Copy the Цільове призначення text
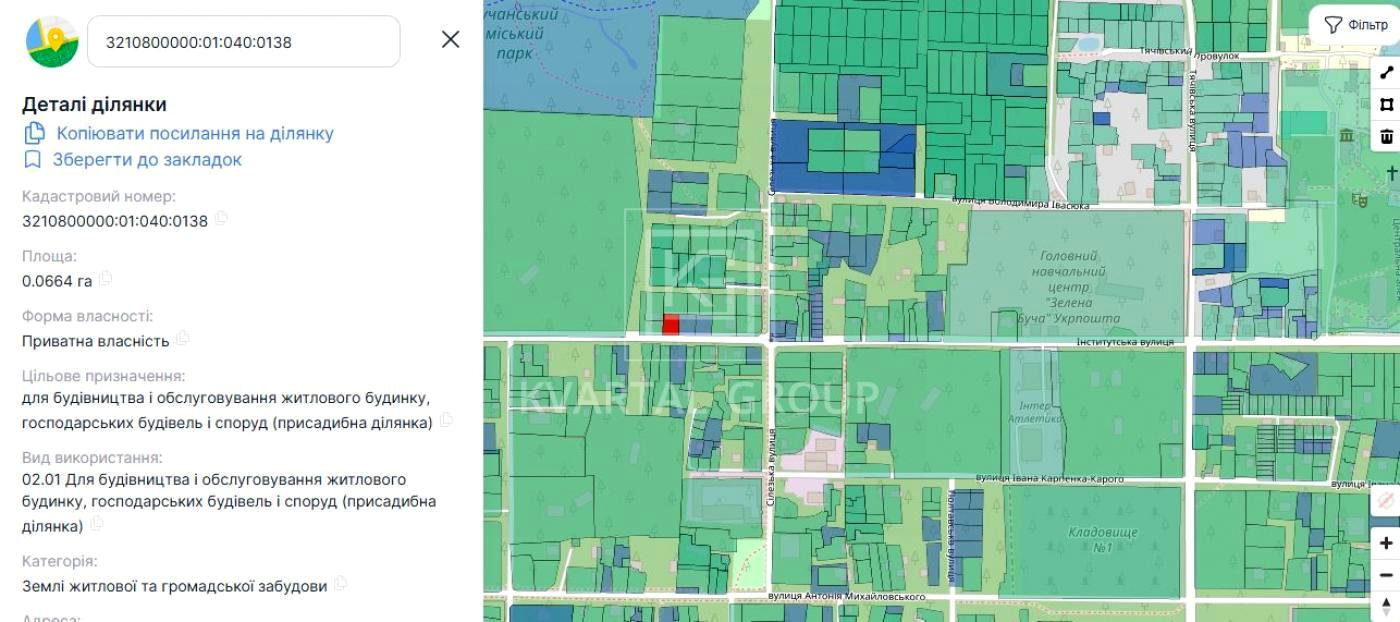 tap(446, 421)
